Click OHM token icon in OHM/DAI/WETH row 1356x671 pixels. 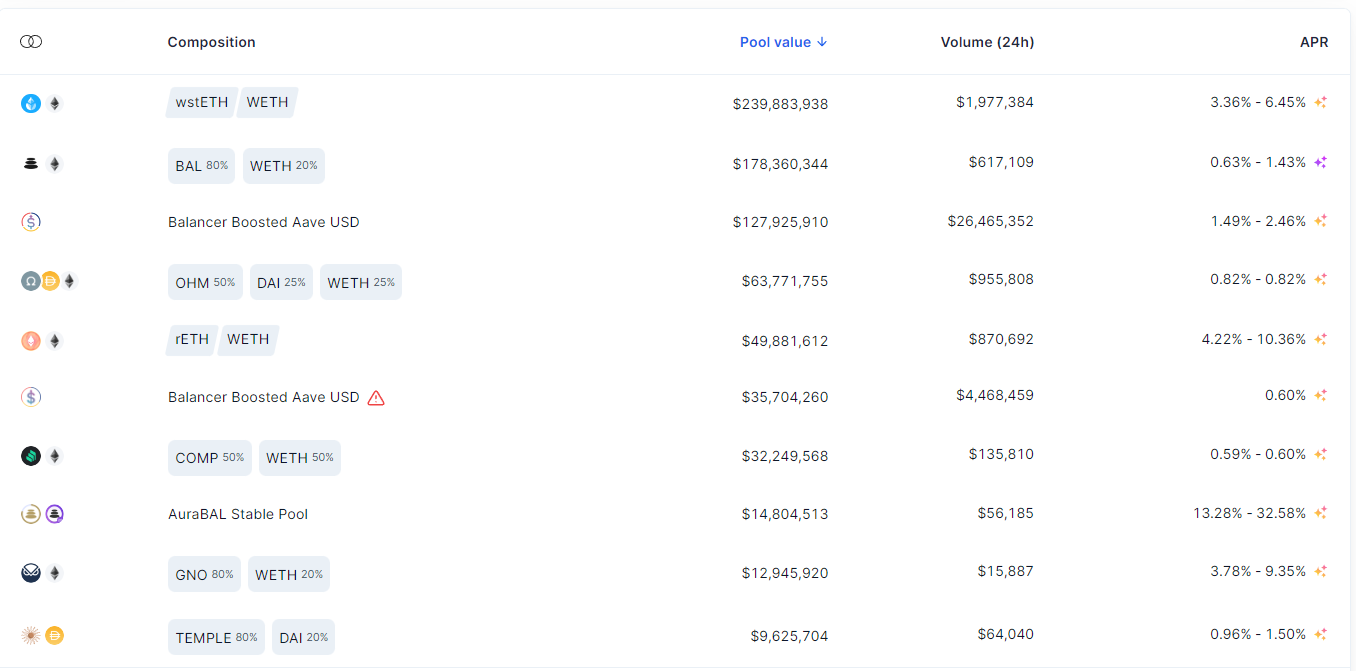[31, 281]
